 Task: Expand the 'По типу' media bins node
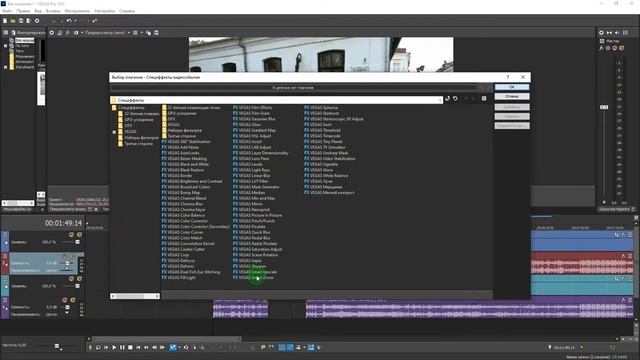coord(5,46)
